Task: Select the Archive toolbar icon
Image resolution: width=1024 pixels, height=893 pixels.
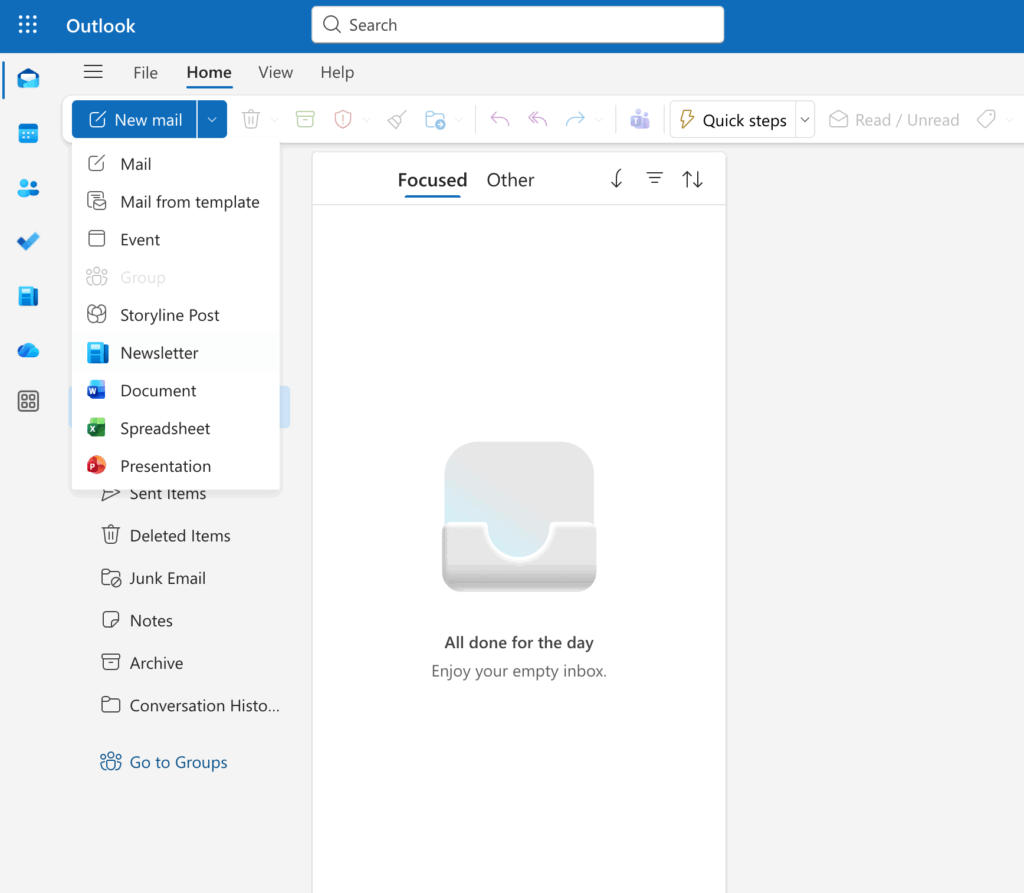Action: [x=304, y=119]
